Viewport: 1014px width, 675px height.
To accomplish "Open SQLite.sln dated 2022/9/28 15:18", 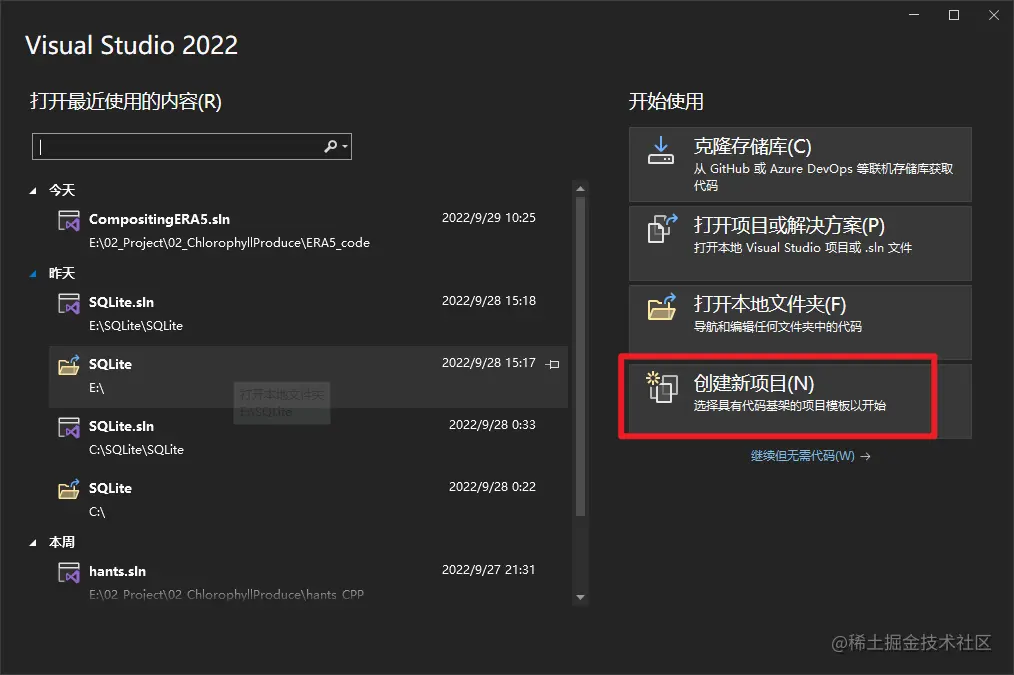I will 308,314.
